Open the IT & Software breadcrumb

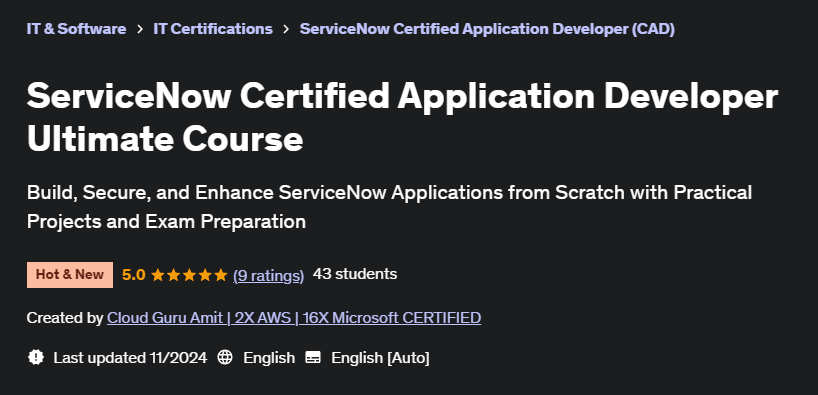(x=76, y=29)
